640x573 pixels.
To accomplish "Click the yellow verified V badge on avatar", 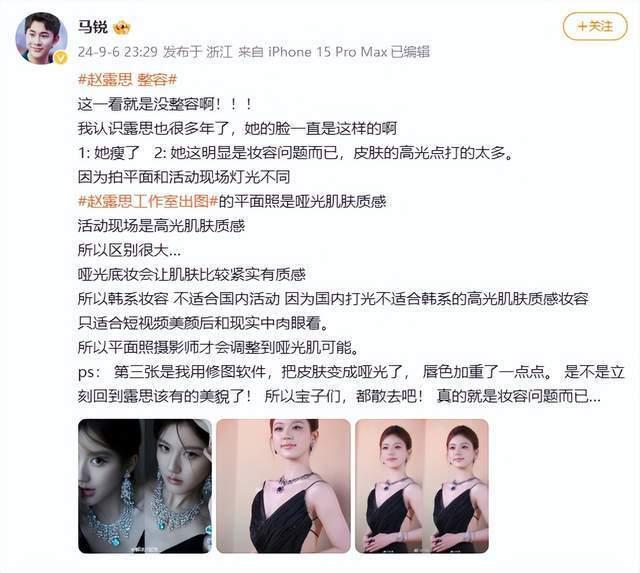I will coord(61,58).
